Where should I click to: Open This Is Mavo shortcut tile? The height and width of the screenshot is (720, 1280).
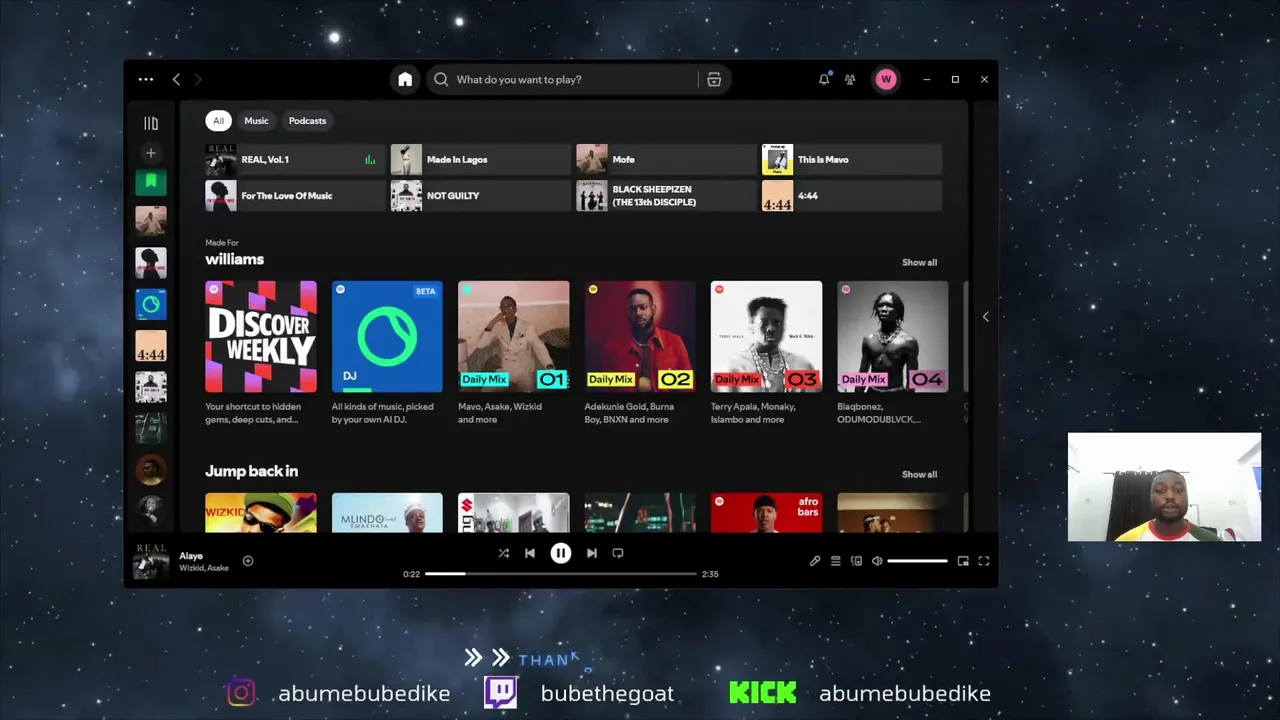(x=852, y=160)
